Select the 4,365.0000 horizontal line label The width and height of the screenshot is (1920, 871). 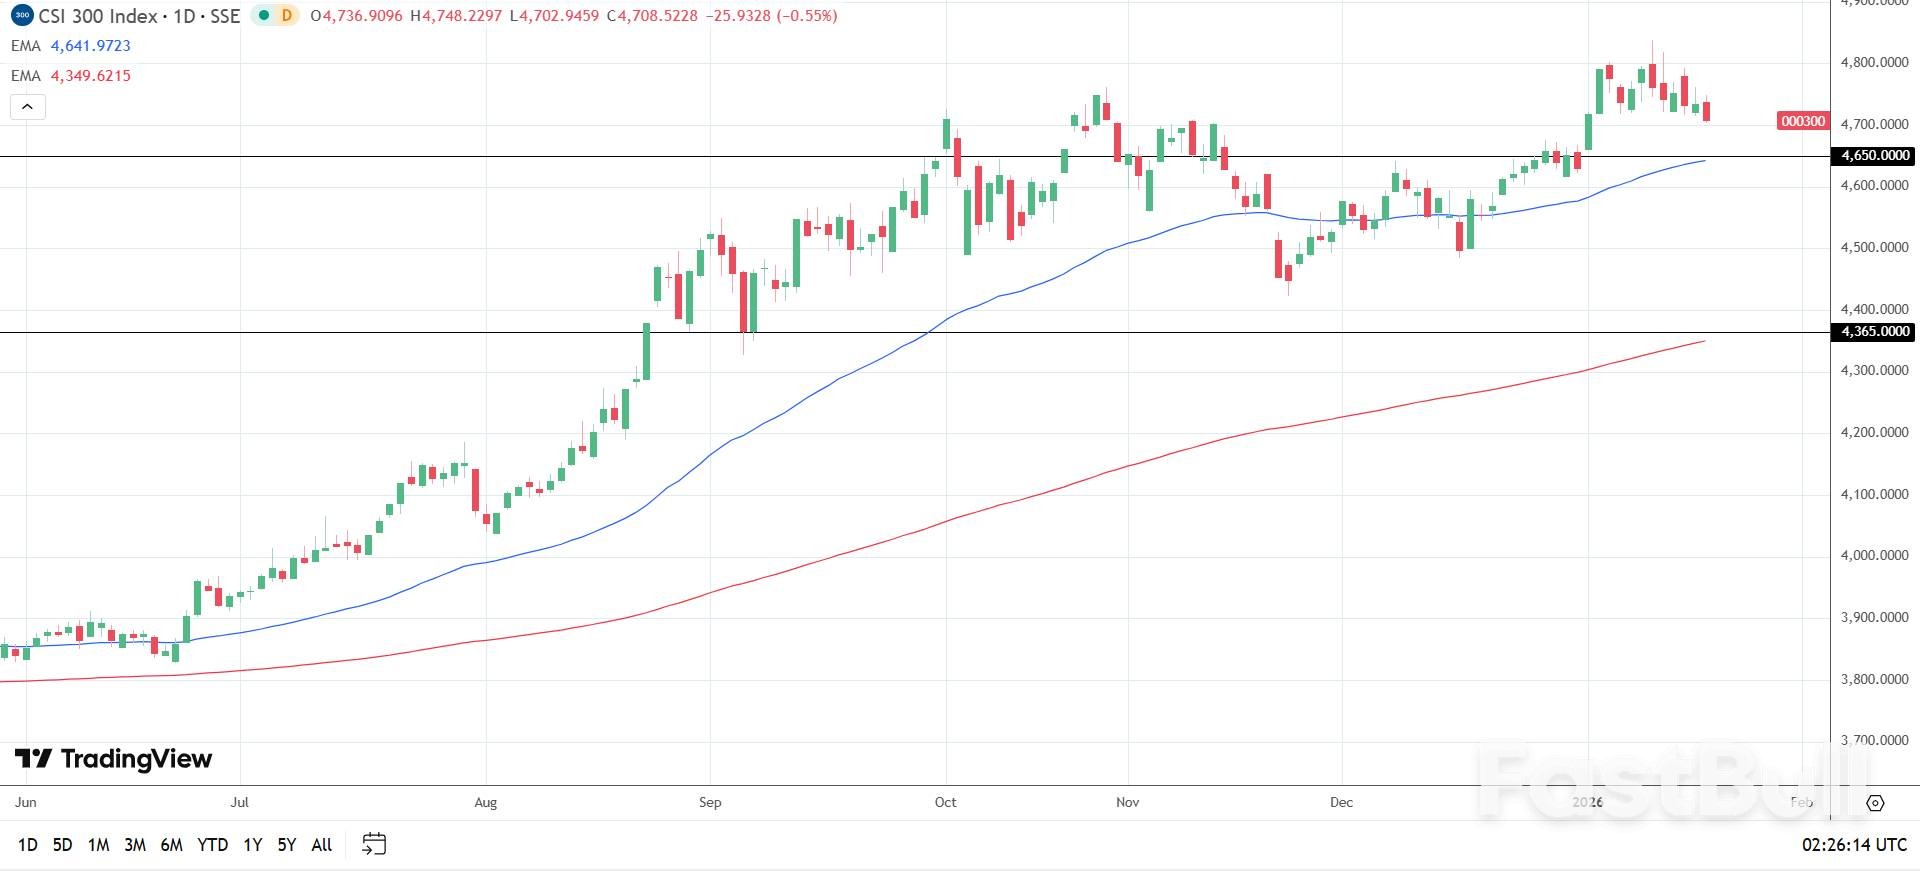pos(1873,332)
